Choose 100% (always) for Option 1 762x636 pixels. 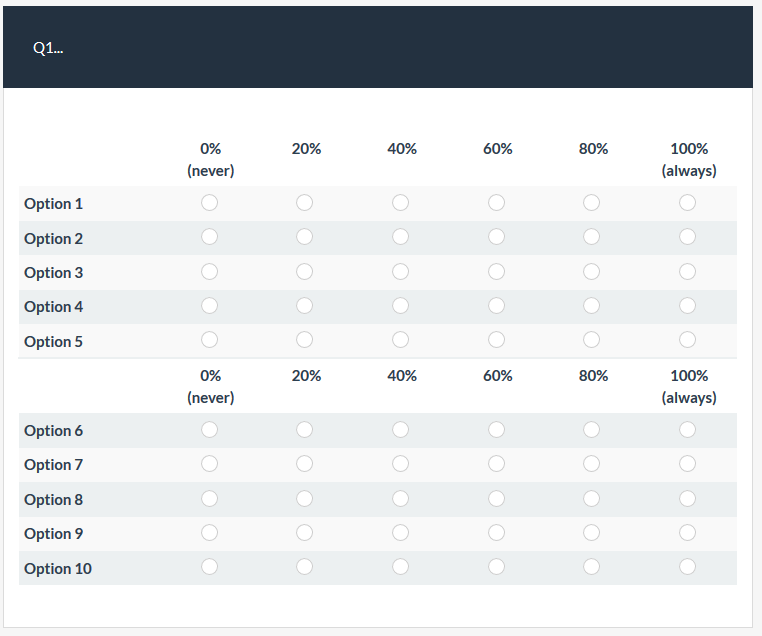[687, 203]
